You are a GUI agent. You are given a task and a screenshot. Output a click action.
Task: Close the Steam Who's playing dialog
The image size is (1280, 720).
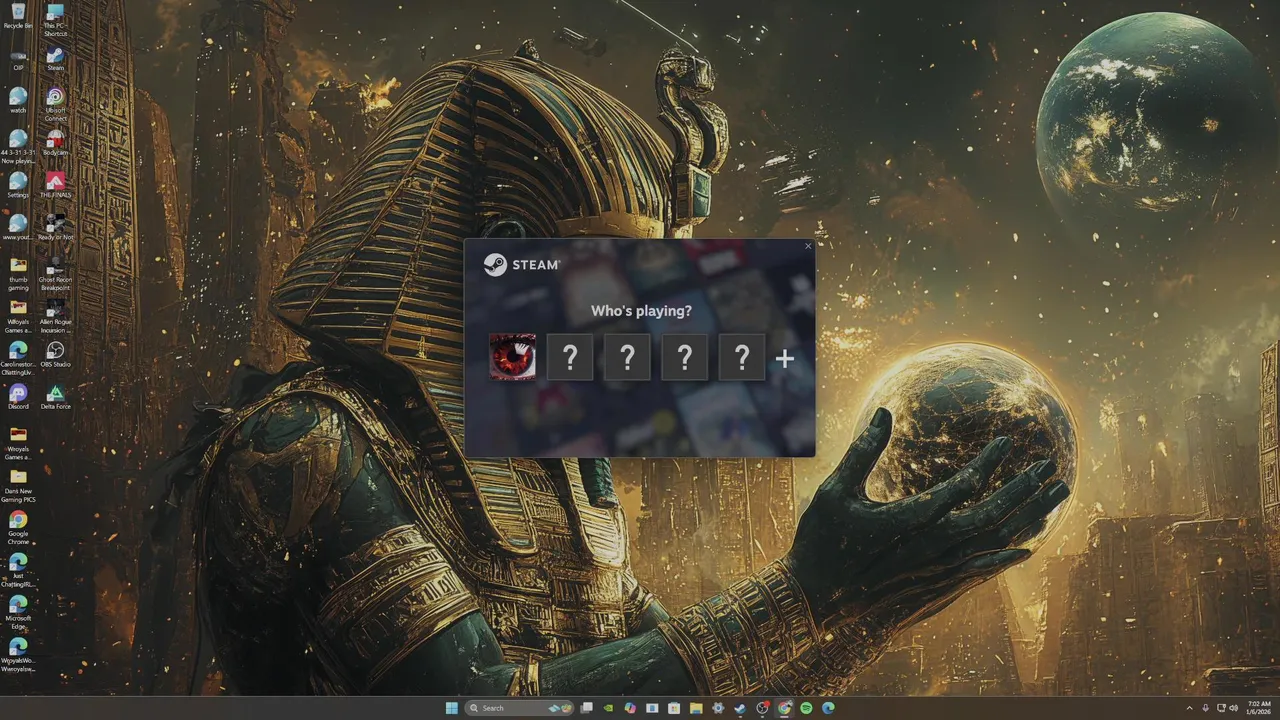pyautogui.click(x=808, y=246)
